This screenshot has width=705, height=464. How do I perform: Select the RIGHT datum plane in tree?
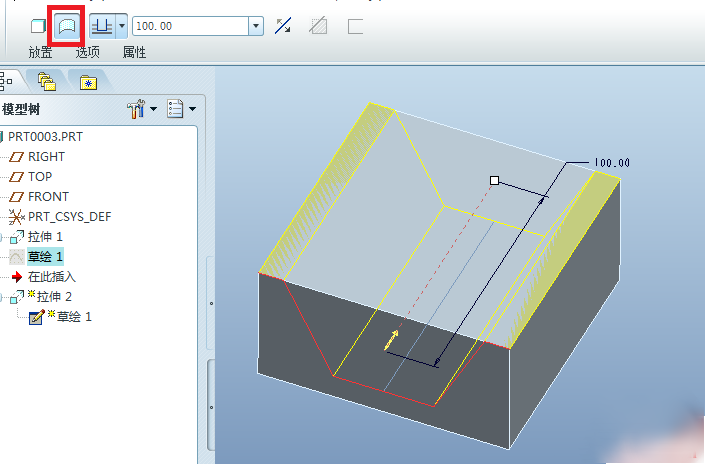tap(46, 156)
